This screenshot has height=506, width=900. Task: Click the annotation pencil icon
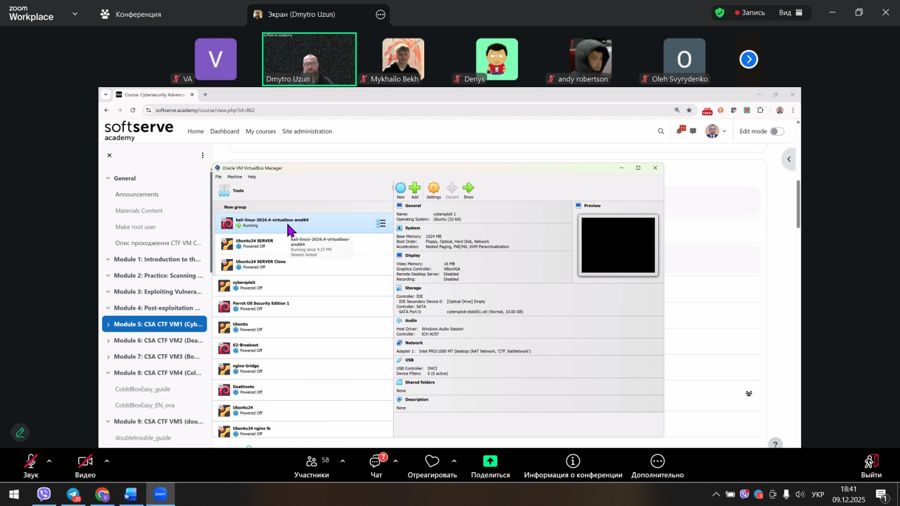[20, 433]
